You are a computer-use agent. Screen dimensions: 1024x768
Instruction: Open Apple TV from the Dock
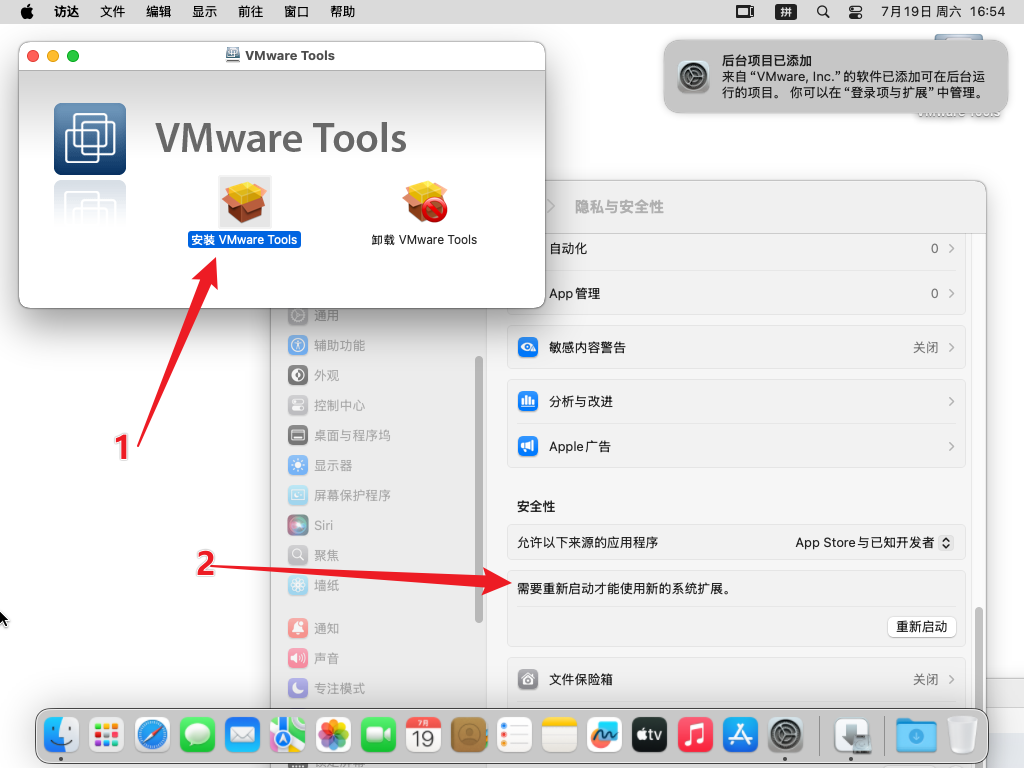pyautogui.click(x=650, y=735)
